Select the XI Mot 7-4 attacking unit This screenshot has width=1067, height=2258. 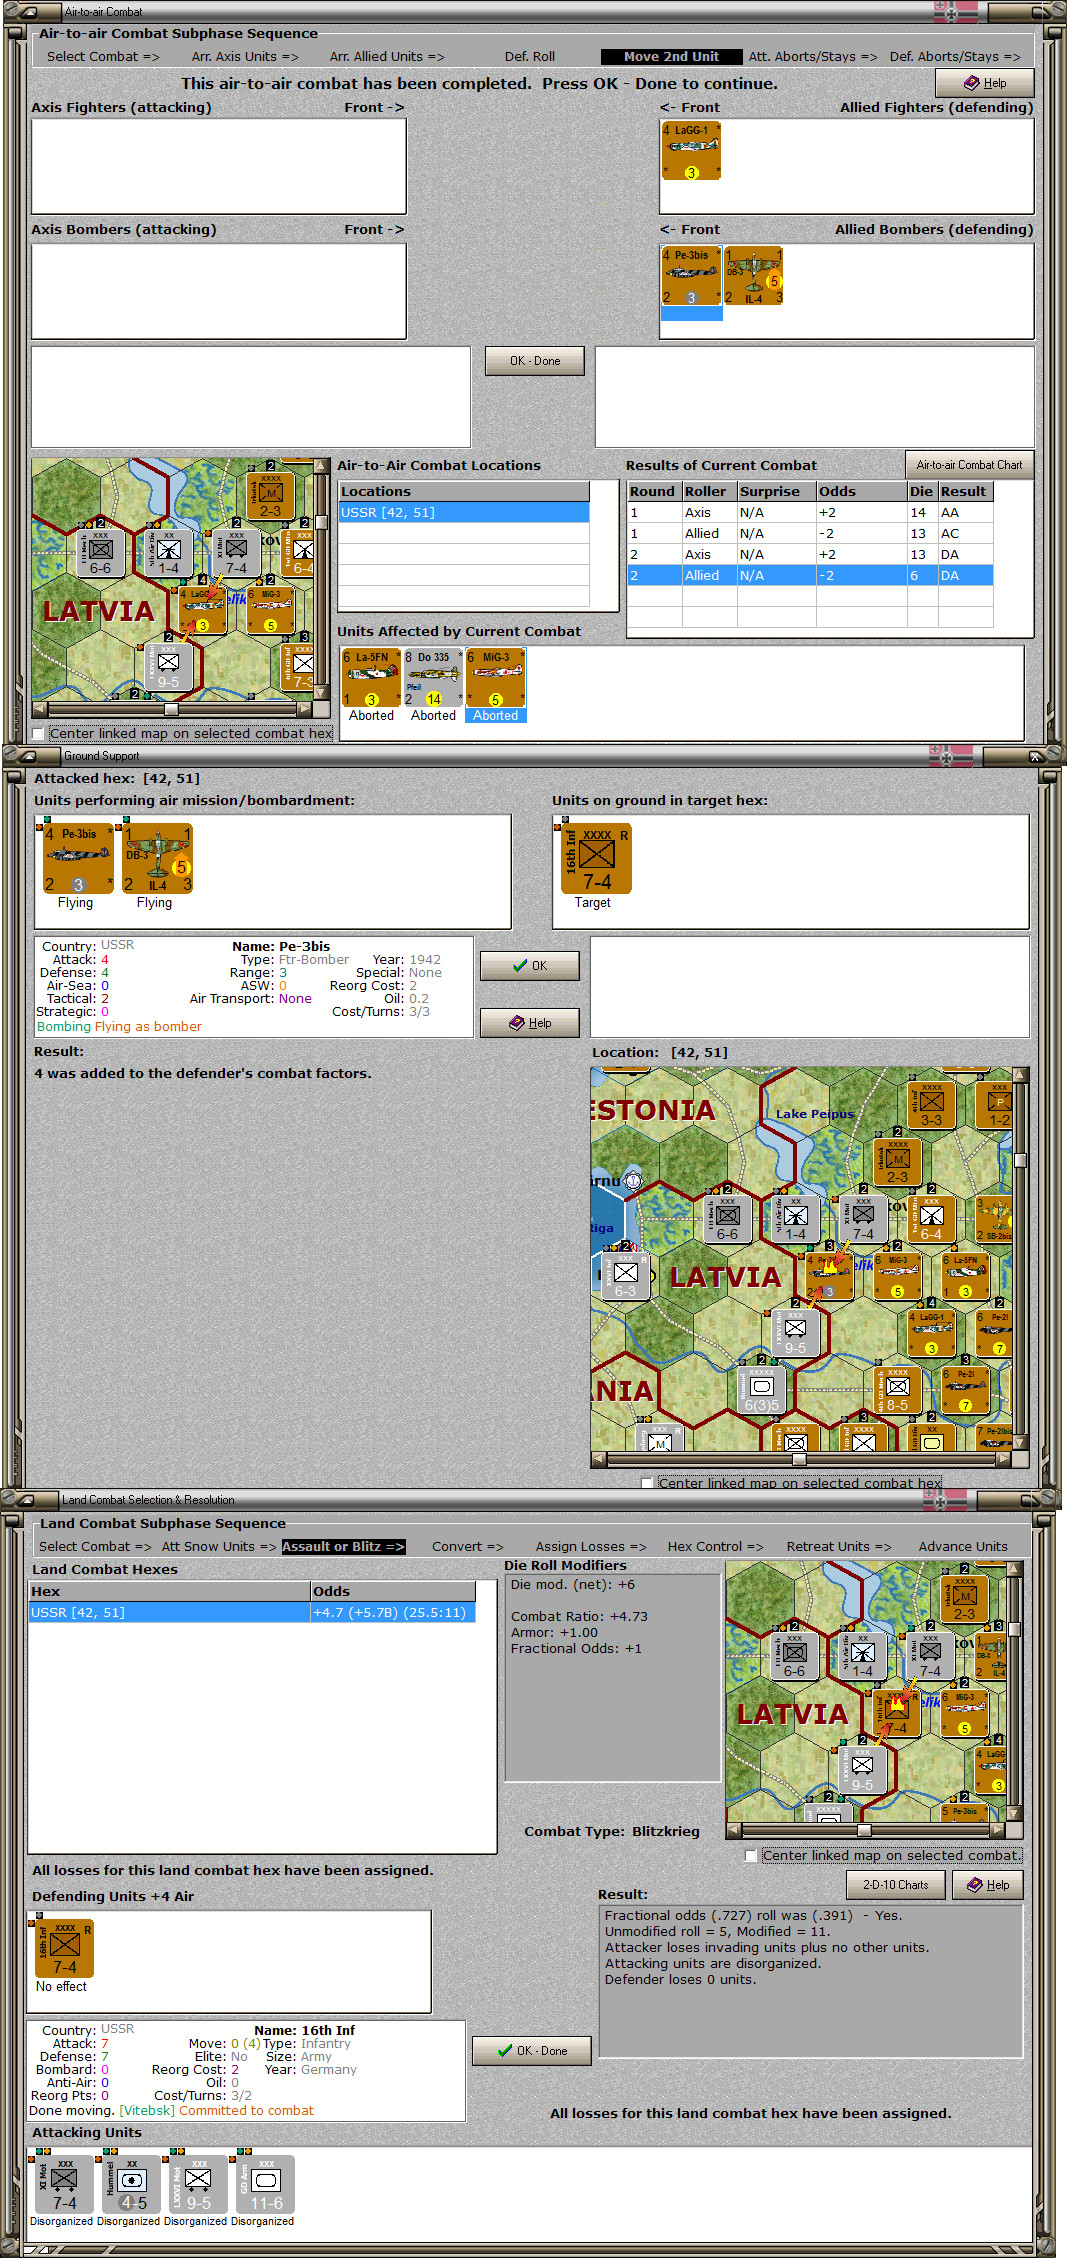pyautogui.click(x=64, y=2185)
